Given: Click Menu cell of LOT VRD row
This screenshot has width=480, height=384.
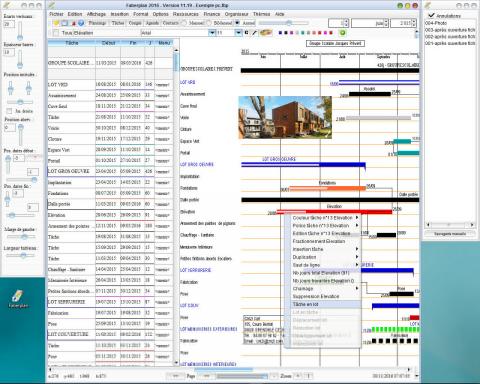Looking at the screenshot, I should (163, 85).
